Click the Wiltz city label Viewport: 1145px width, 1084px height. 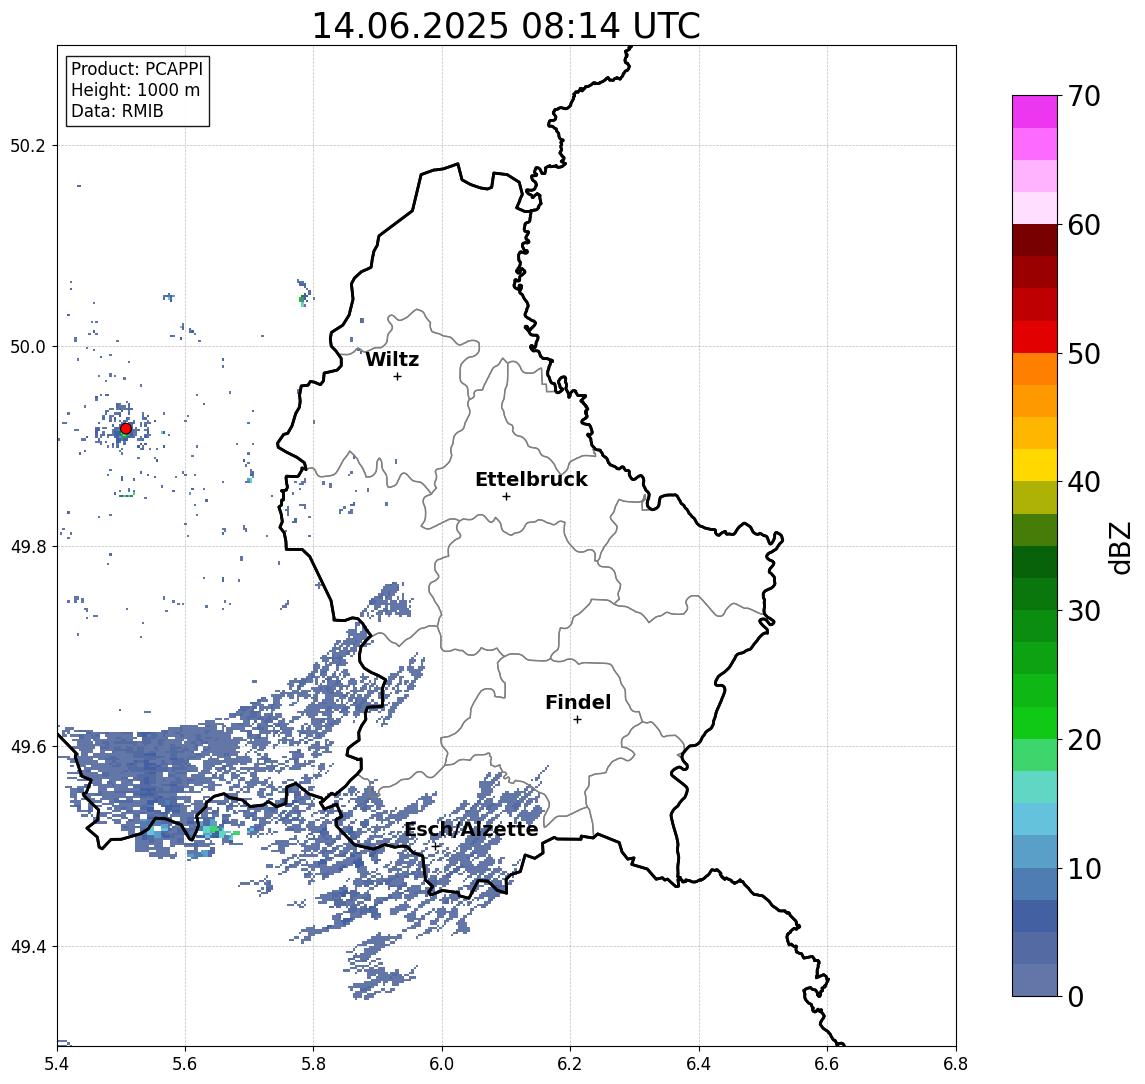[392, 359]
